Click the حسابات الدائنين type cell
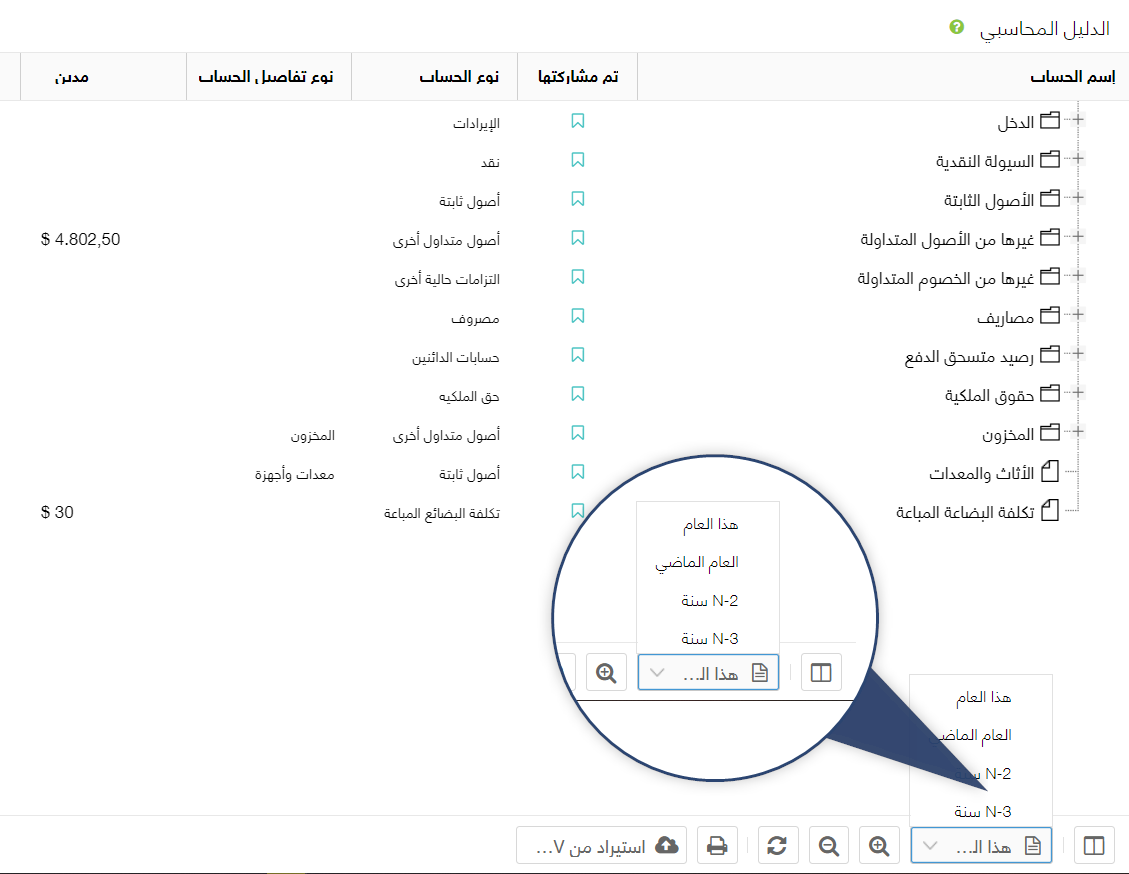 tap(456, 357)
